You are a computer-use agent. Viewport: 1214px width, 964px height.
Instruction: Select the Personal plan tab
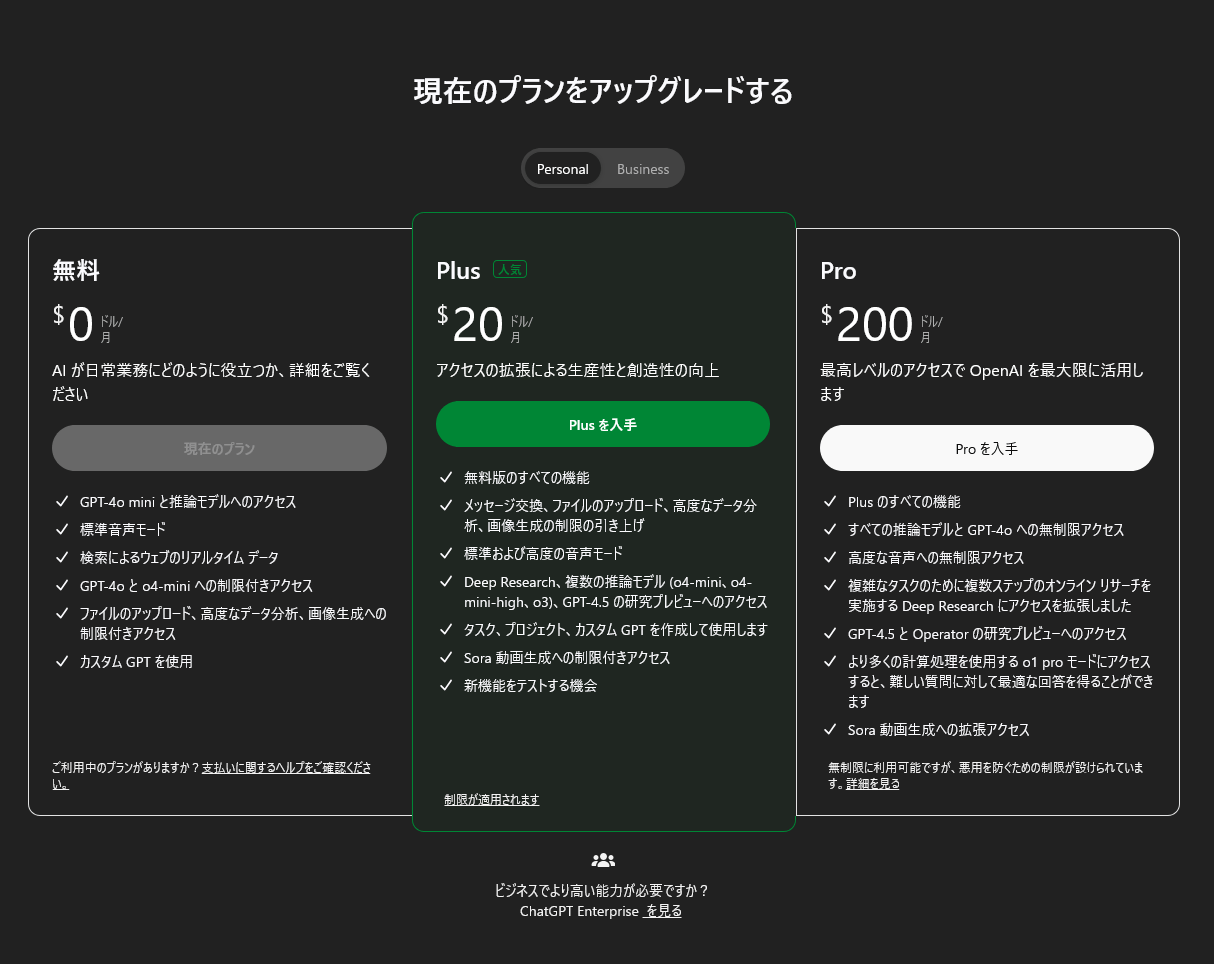click(x=562, y=169)
